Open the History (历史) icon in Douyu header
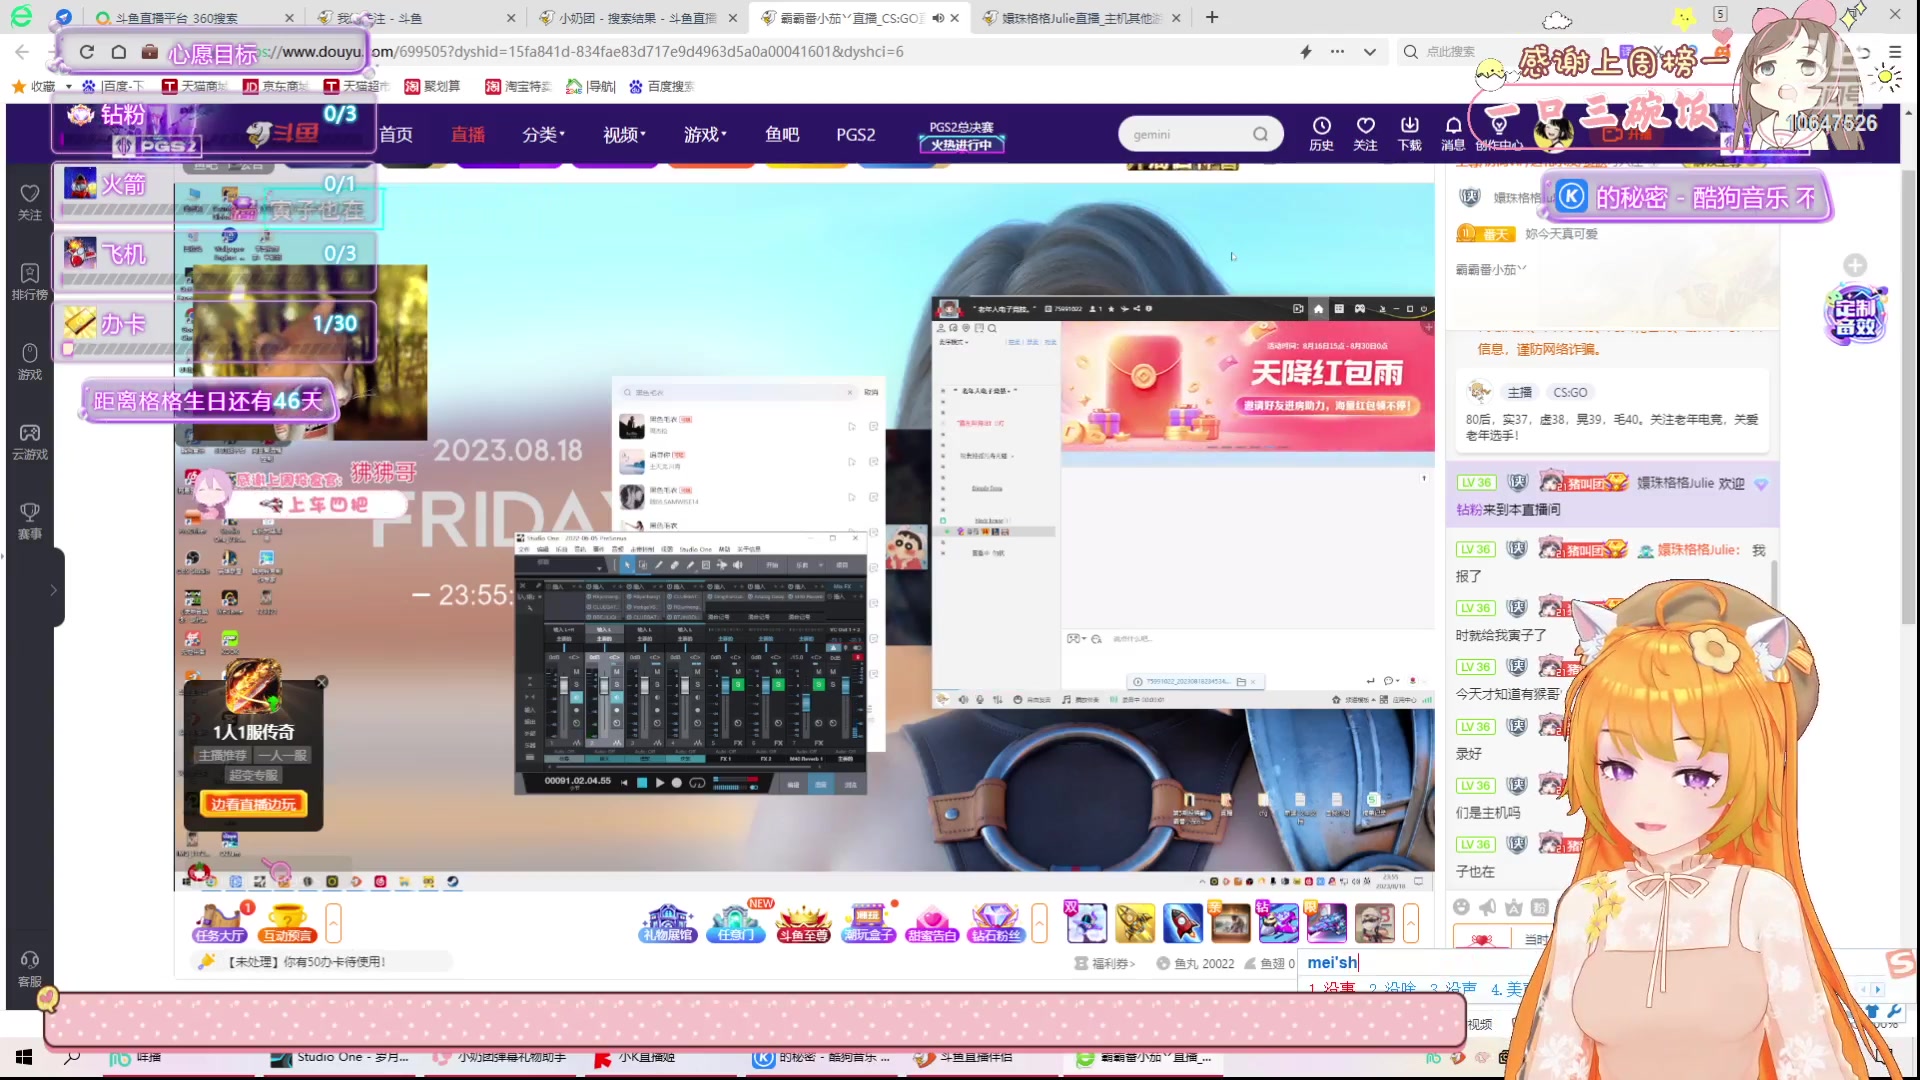The height and width of the screenshot is (1080, 1920). [x=1321, y=133]
